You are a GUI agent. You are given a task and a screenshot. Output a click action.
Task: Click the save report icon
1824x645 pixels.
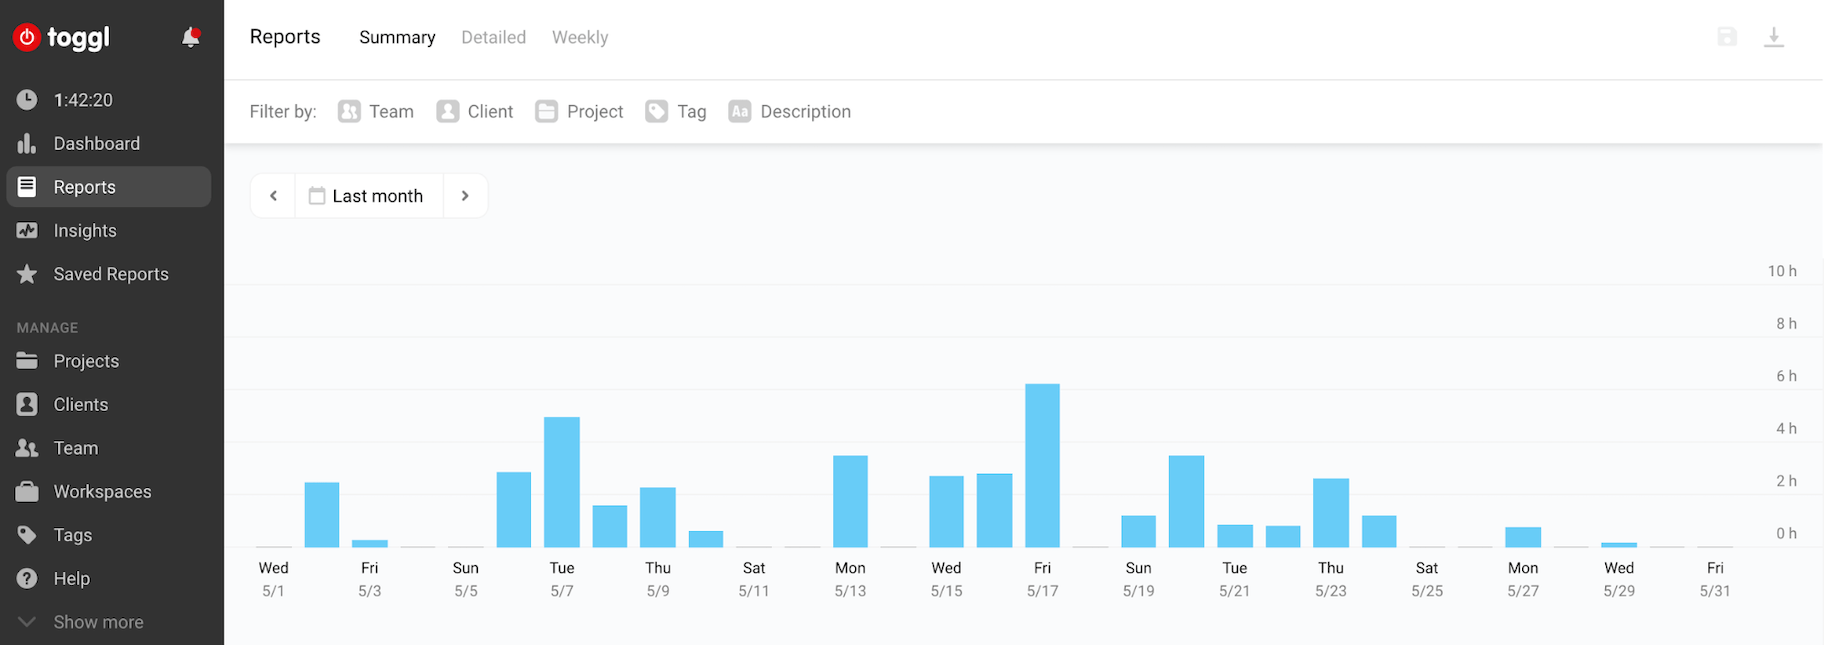tap(1727, 37)
